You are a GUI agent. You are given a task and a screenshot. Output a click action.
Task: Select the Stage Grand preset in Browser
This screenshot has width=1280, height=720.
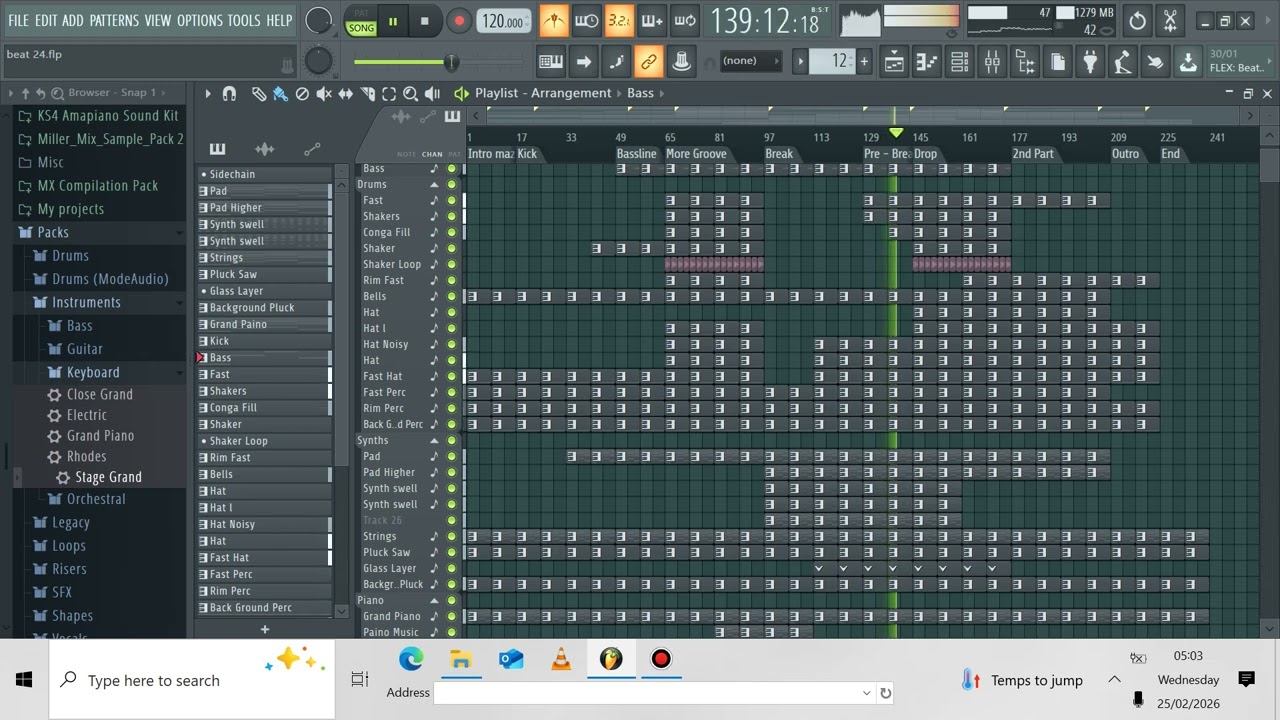(108, 477)
